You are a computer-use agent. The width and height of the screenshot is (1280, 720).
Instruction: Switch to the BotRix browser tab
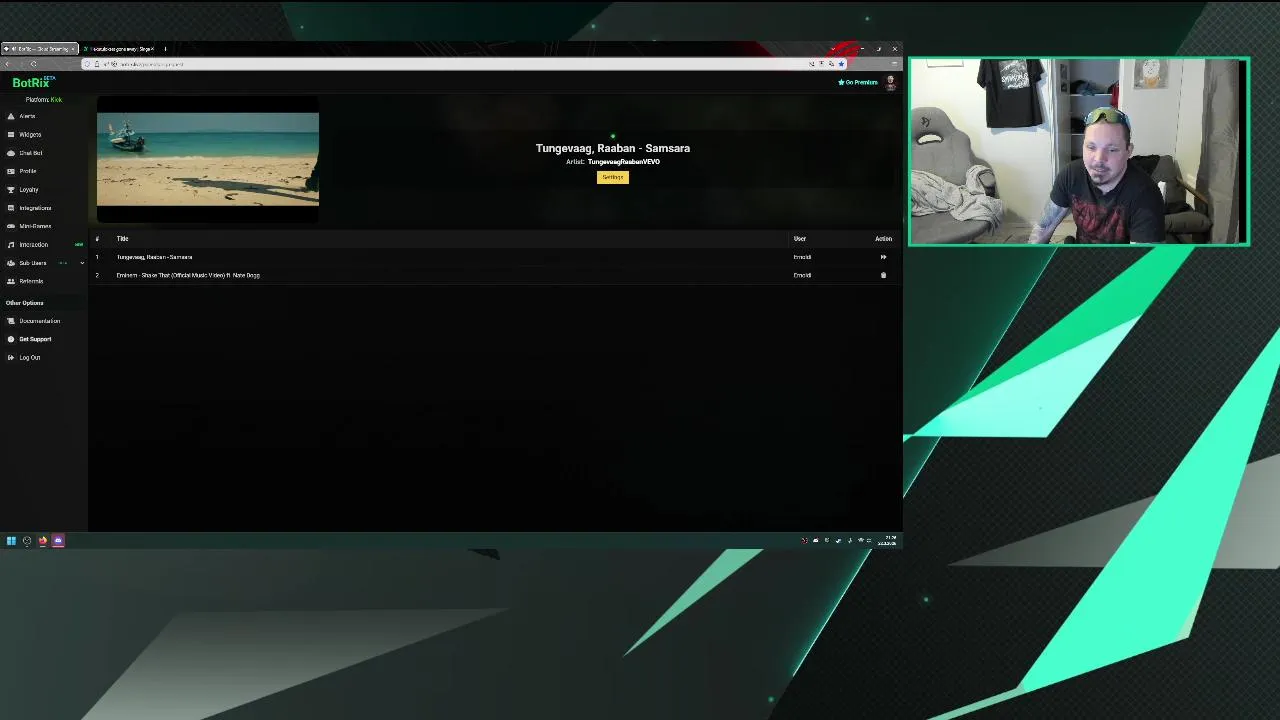(x=39, y=49)
